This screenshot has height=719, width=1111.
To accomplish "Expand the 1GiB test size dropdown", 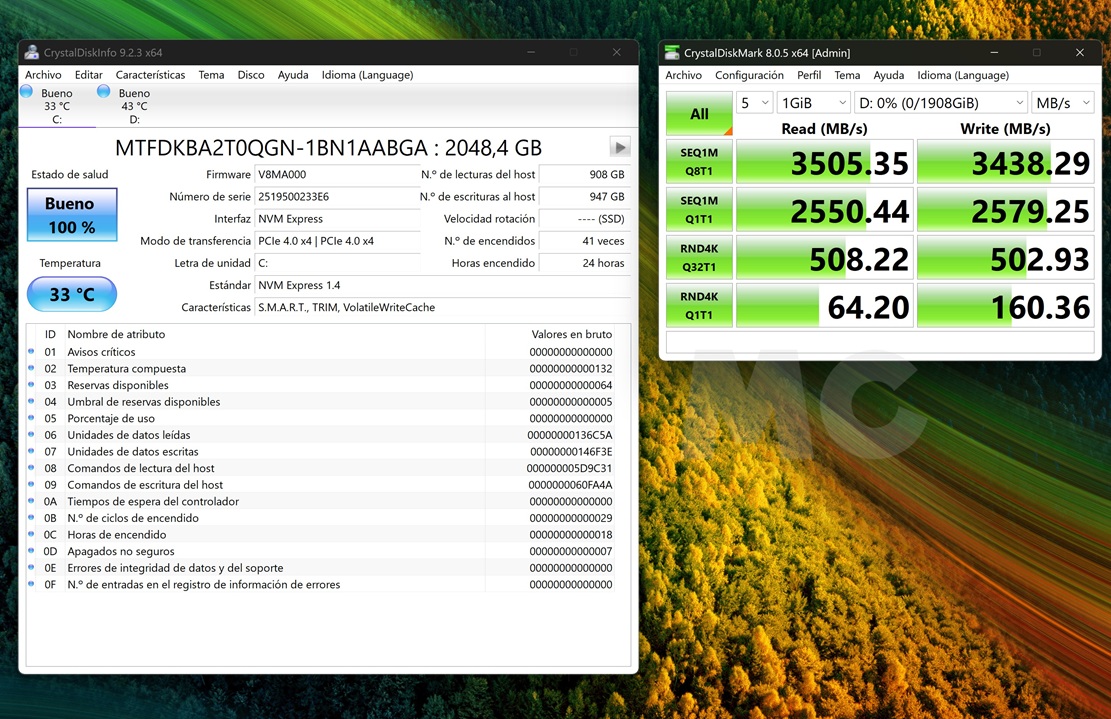I will pyautogui.click(x=813, y=103).
